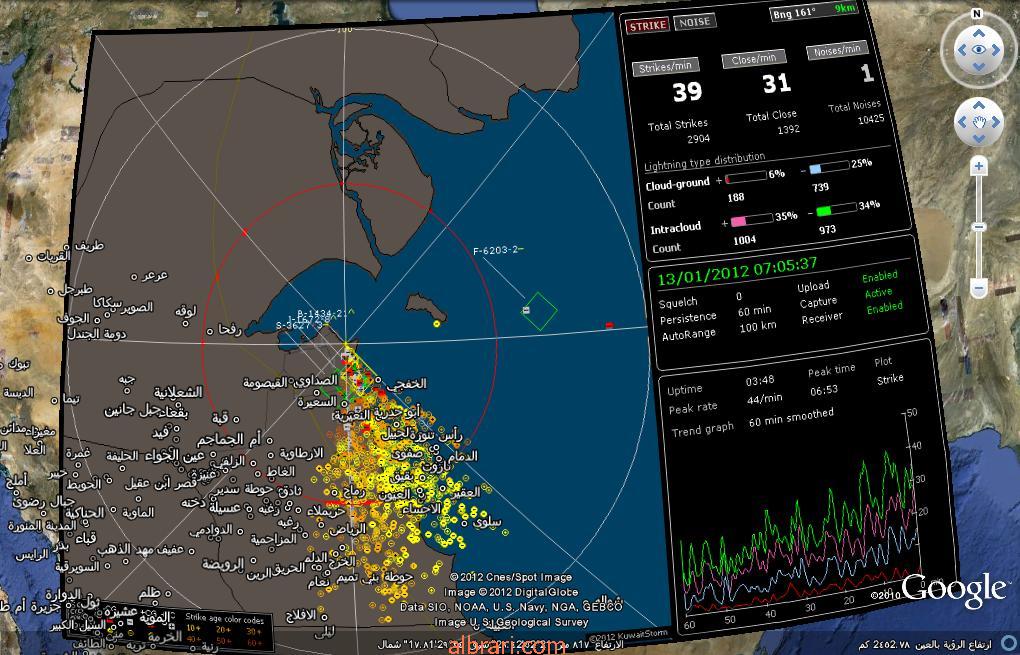The image size is (1020, 655).
Task: Click the Total Strikes value 2904
Action: point(698,139)
